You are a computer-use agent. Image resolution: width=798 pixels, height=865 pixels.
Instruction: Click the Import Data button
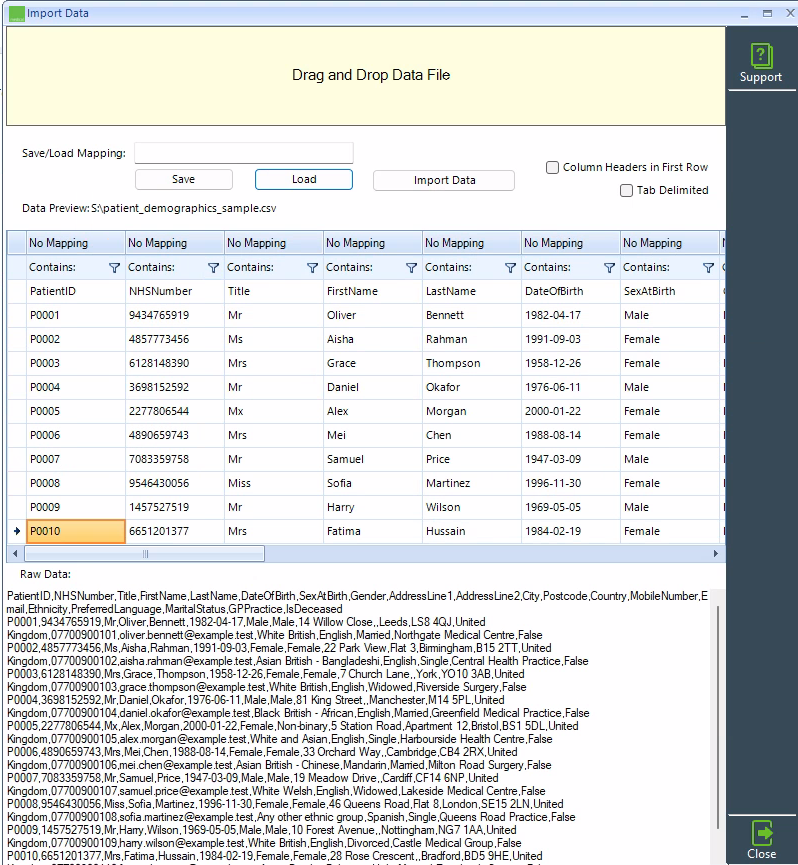click(444, 180)
